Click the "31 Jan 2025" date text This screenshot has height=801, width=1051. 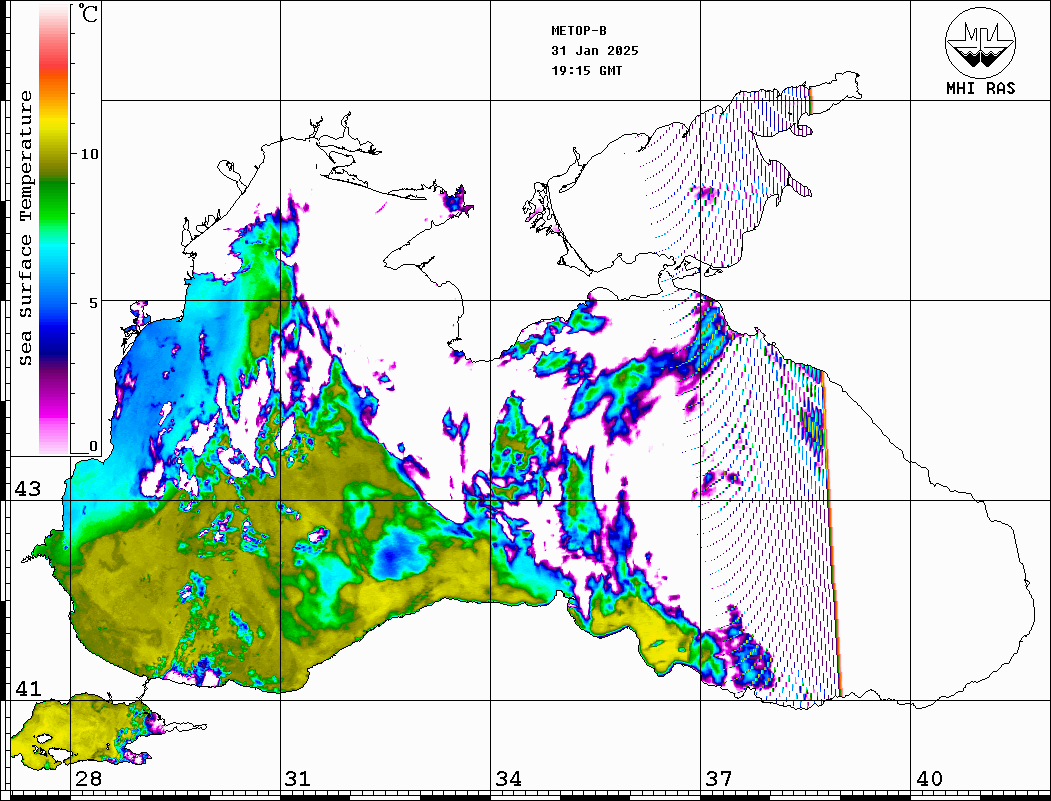594,51
